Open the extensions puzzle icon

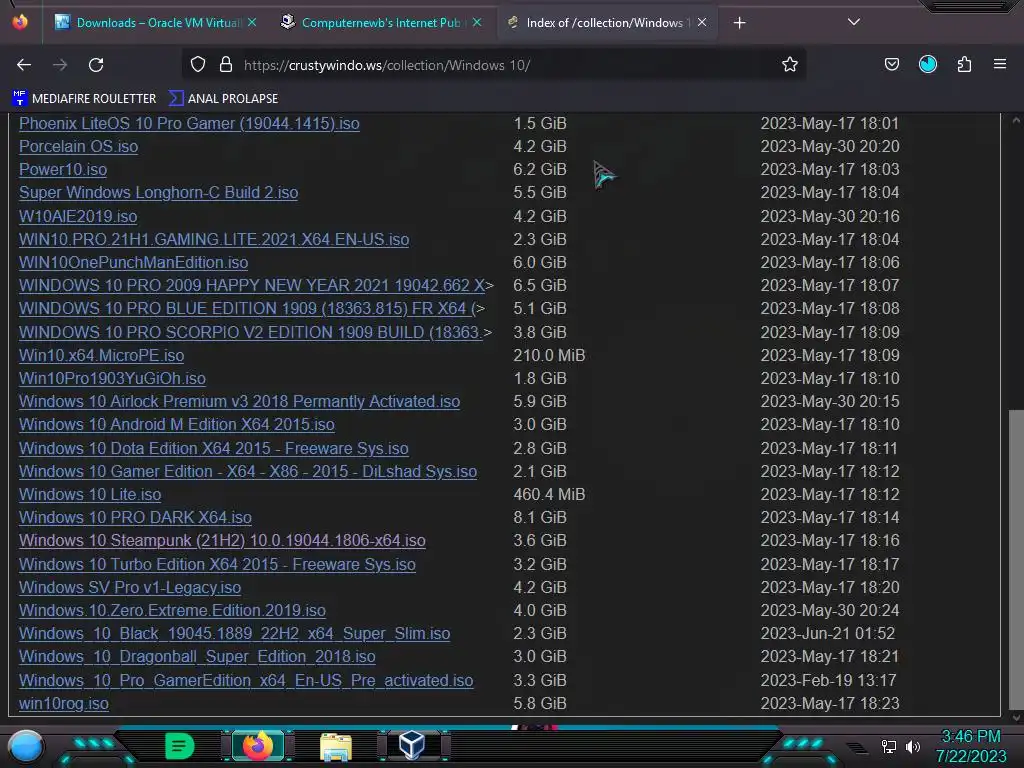click(x=964, y=65)
